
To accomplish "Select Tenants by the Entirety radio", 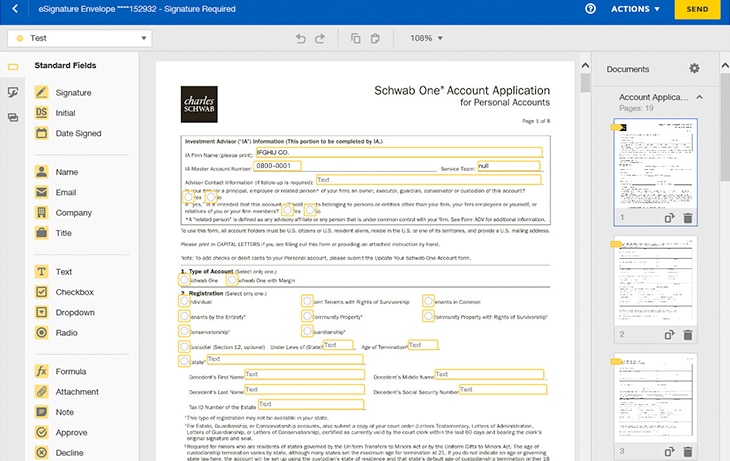I will coord(184,316).
